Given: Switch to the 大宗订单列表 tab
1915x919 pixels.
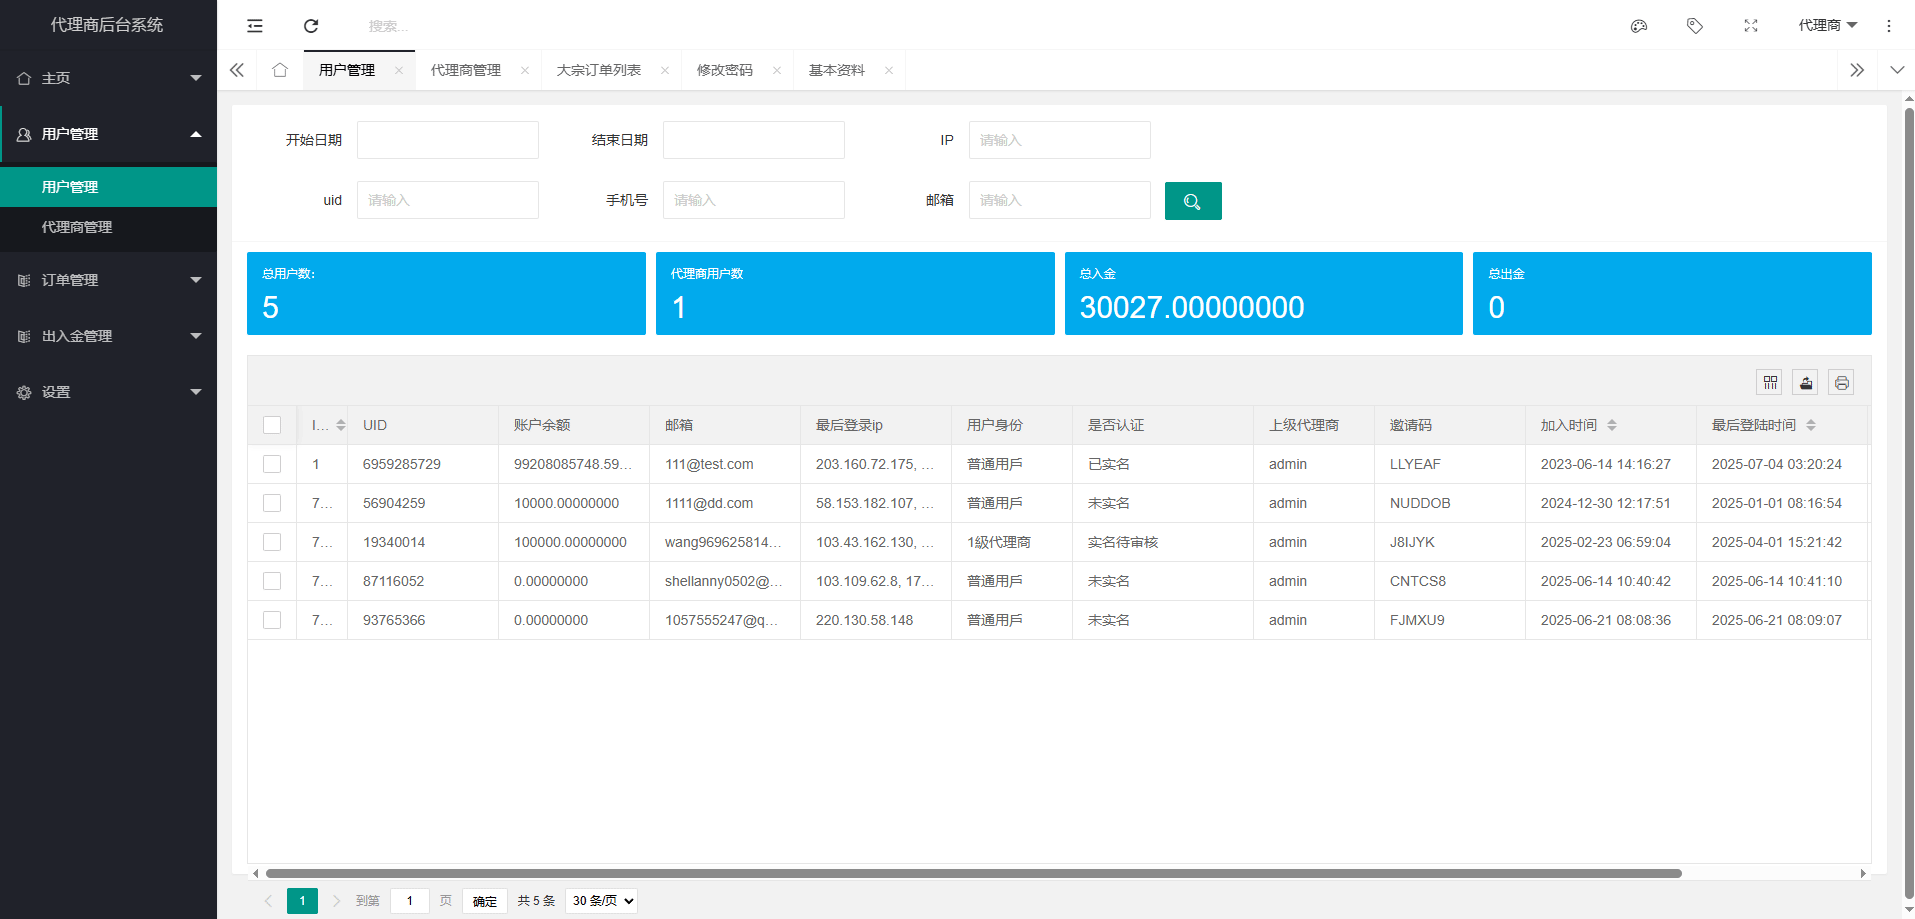Looking at the screenshot, I should (x=599, y=70).
